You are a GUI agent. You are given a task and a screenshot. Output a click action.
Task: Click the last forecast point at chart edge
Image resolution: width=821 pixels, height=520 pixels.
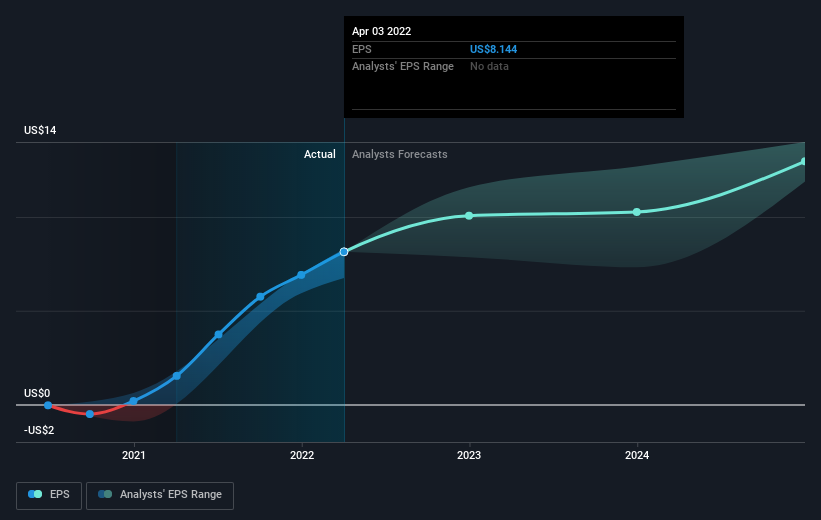804,162
